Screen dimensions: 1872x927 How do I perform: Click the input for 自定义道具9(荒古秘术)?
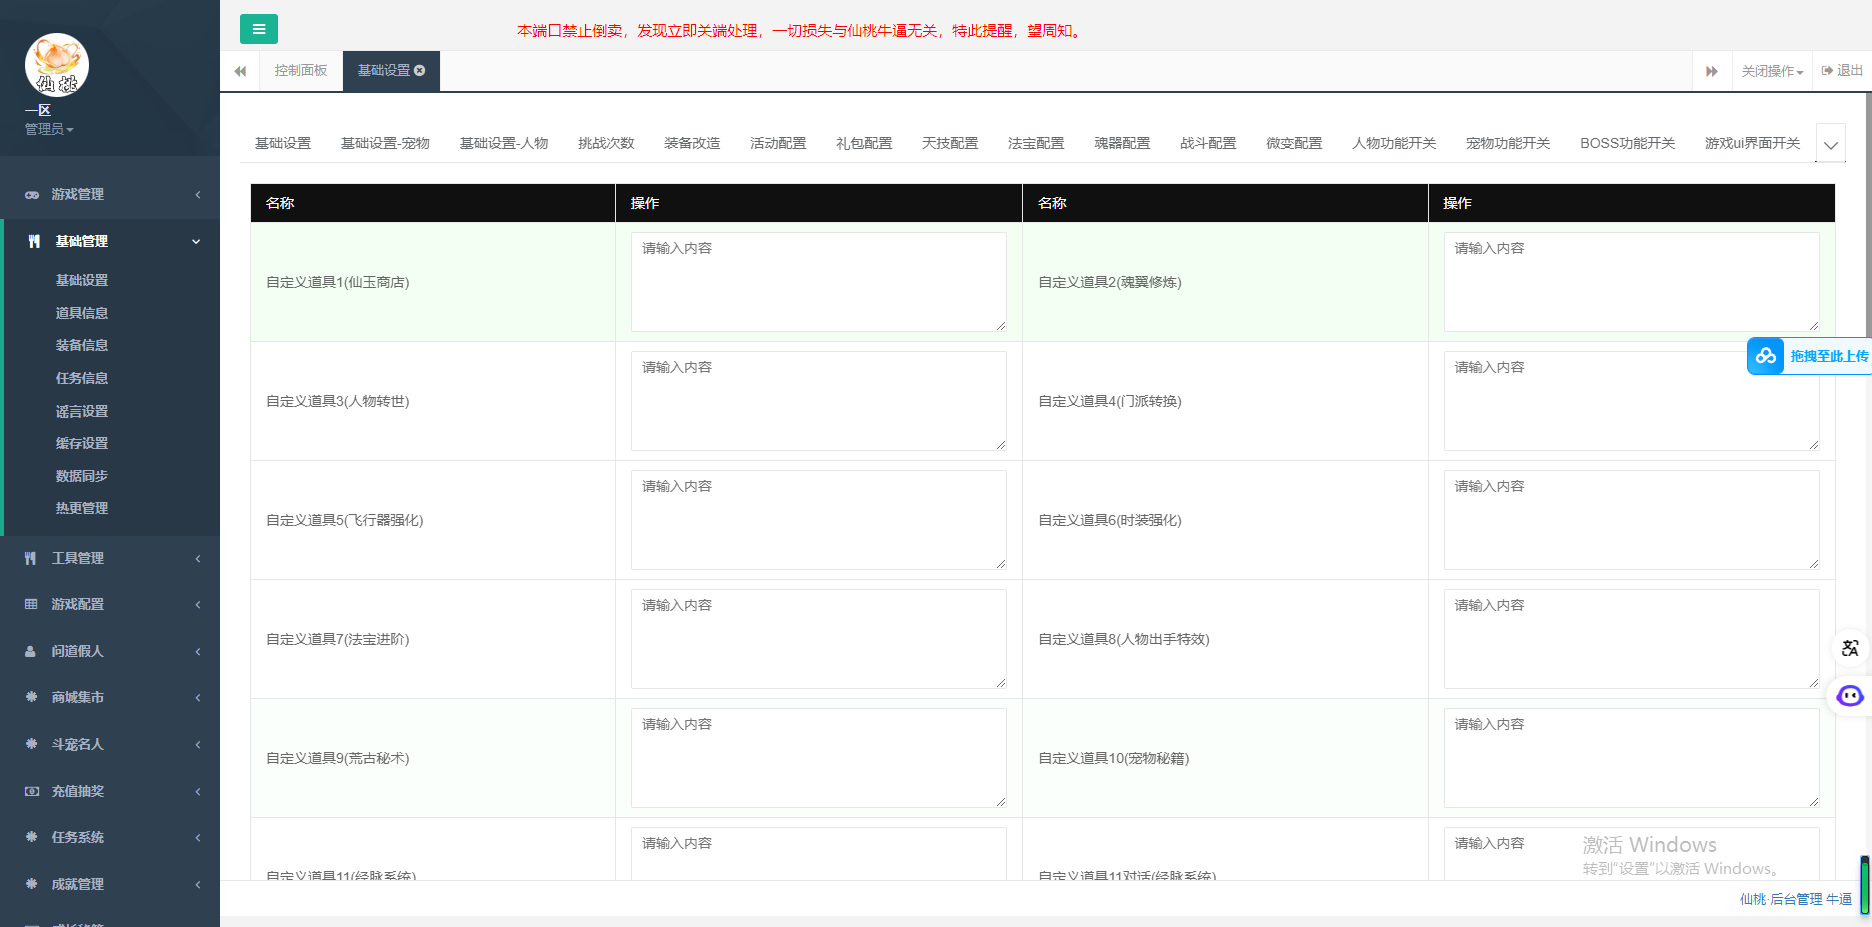click(819, 758)
